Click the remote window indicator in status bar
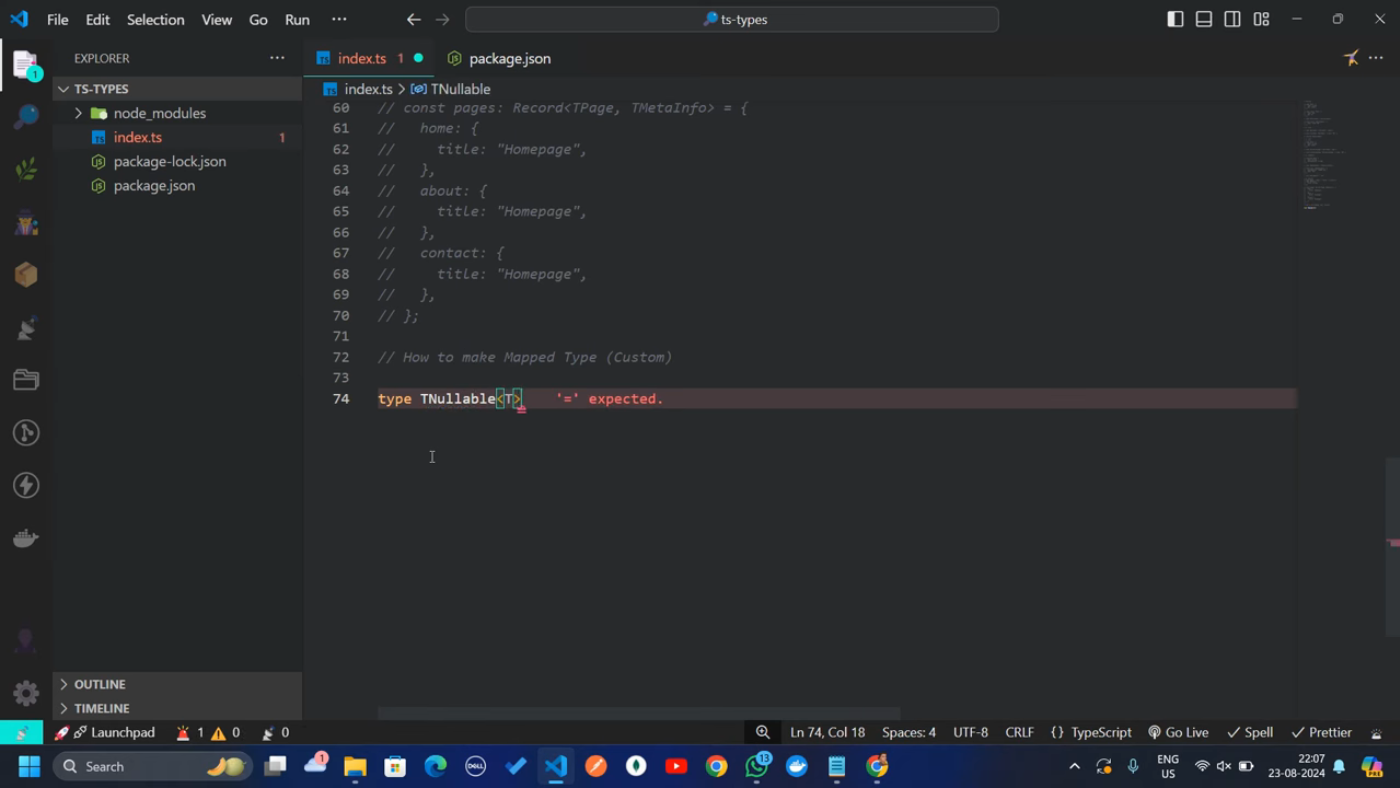 [21, 732]
